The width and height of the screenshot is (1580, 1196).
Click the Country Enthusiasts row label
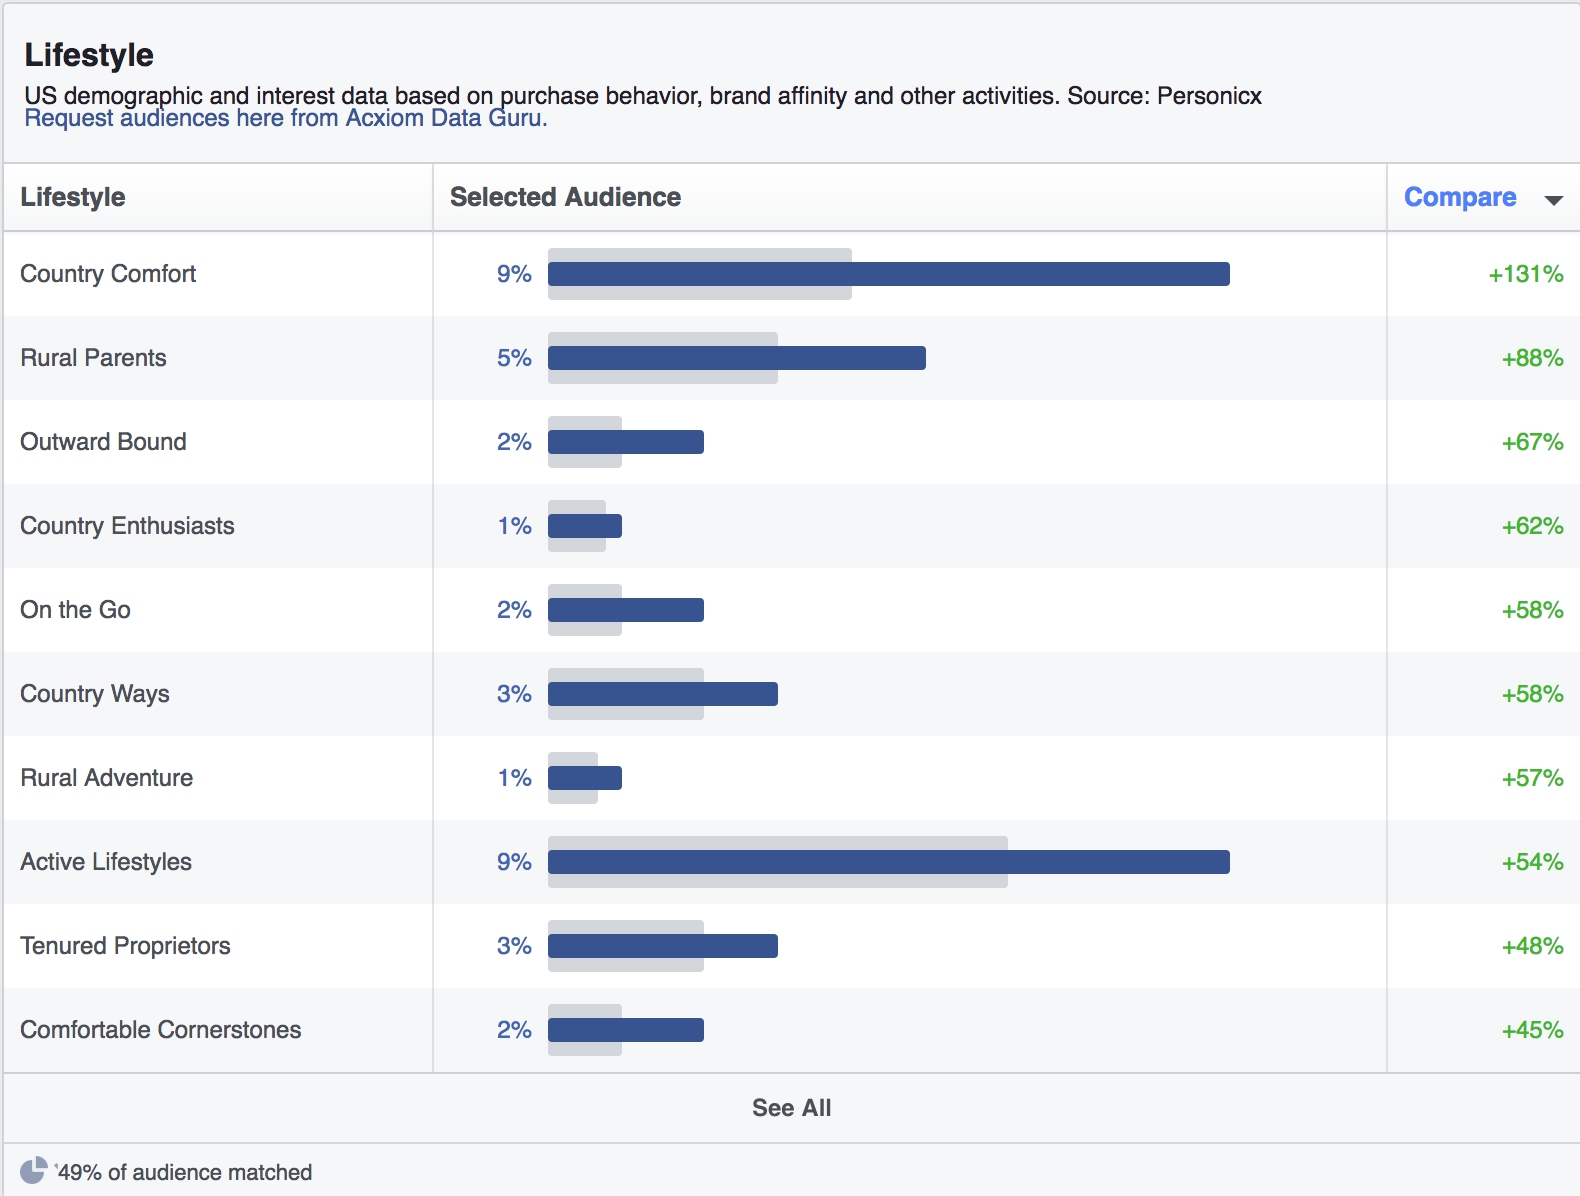pos(127,526)
